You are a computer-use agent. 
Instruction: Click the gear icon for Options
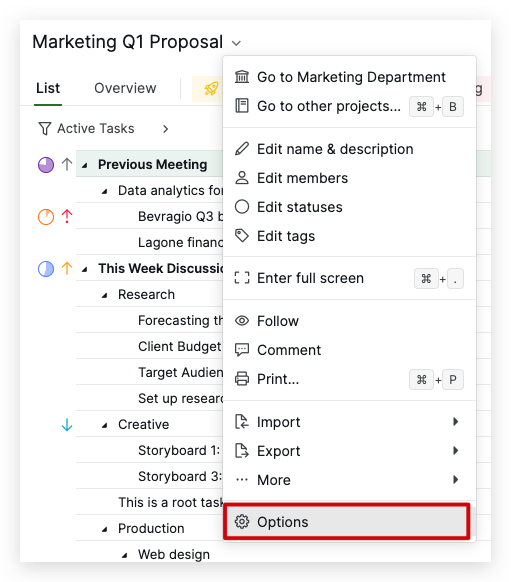242,521
